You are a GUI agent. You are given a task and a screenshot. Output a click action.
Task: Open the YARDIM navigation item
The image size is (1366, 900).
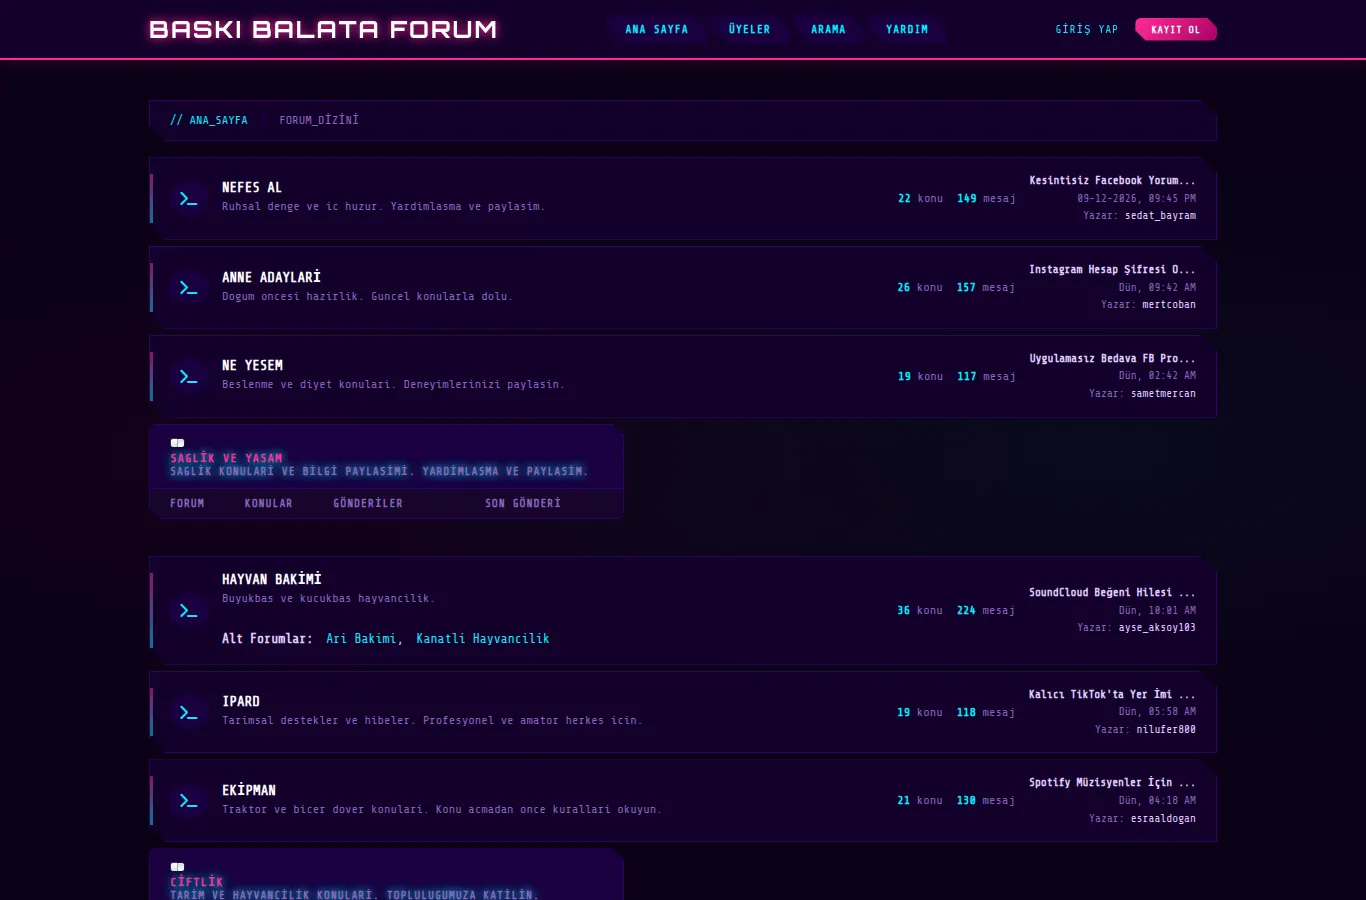(907, 30)
